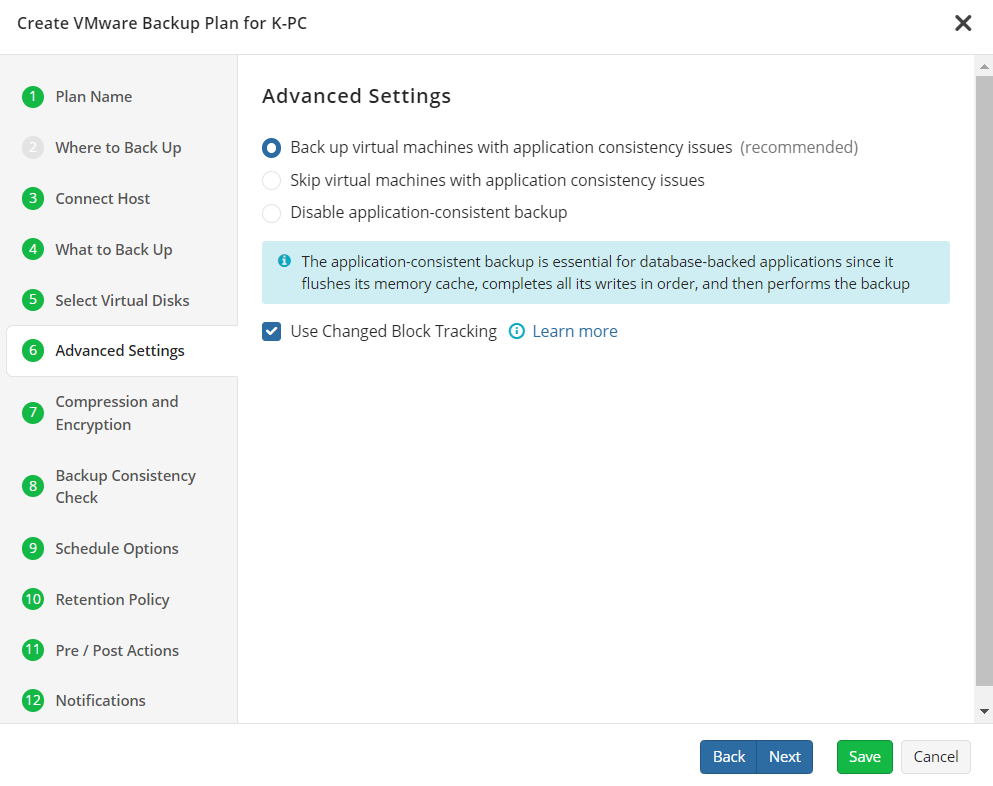Click the Back button
Viewport: 993px width, 786px height.
pos(728,757)
